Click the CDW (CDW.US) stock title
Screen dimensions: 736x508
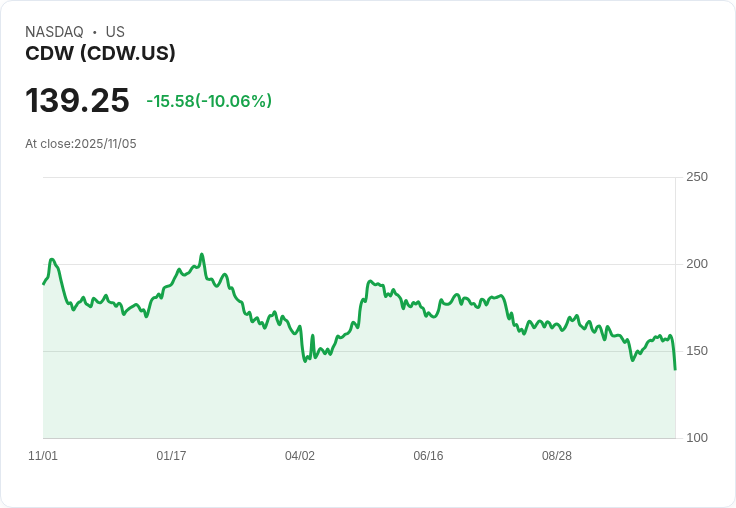click(x=100, y=54)
